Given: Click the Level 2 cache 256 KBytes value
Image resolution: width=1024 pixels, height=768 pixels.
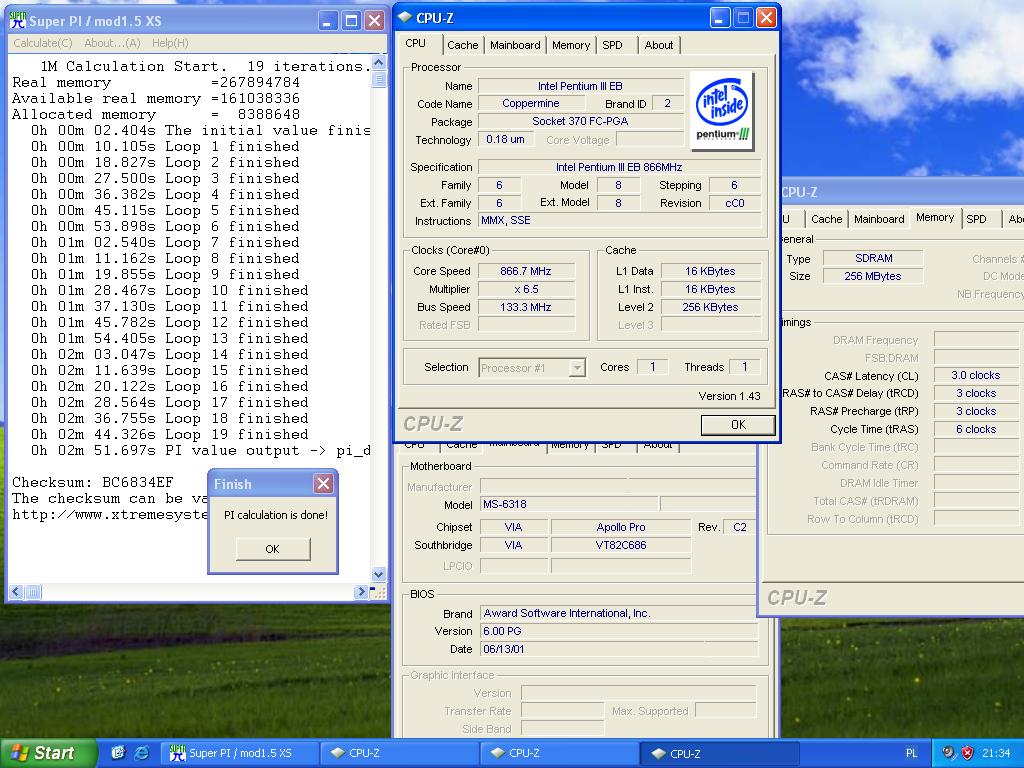Looking at the screenshot, I should point(711,307).
